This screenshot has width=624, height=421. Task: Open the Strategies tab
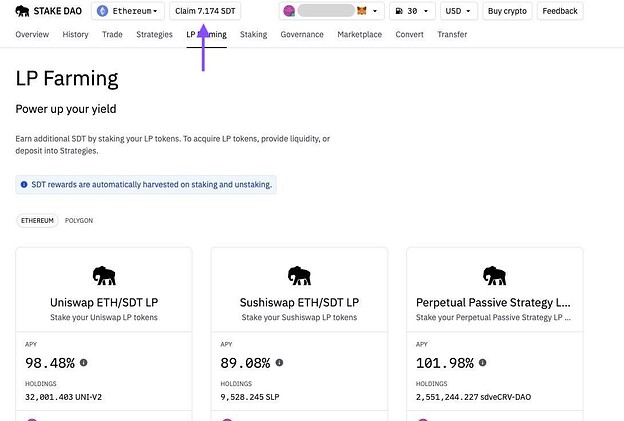click(154, 35)
